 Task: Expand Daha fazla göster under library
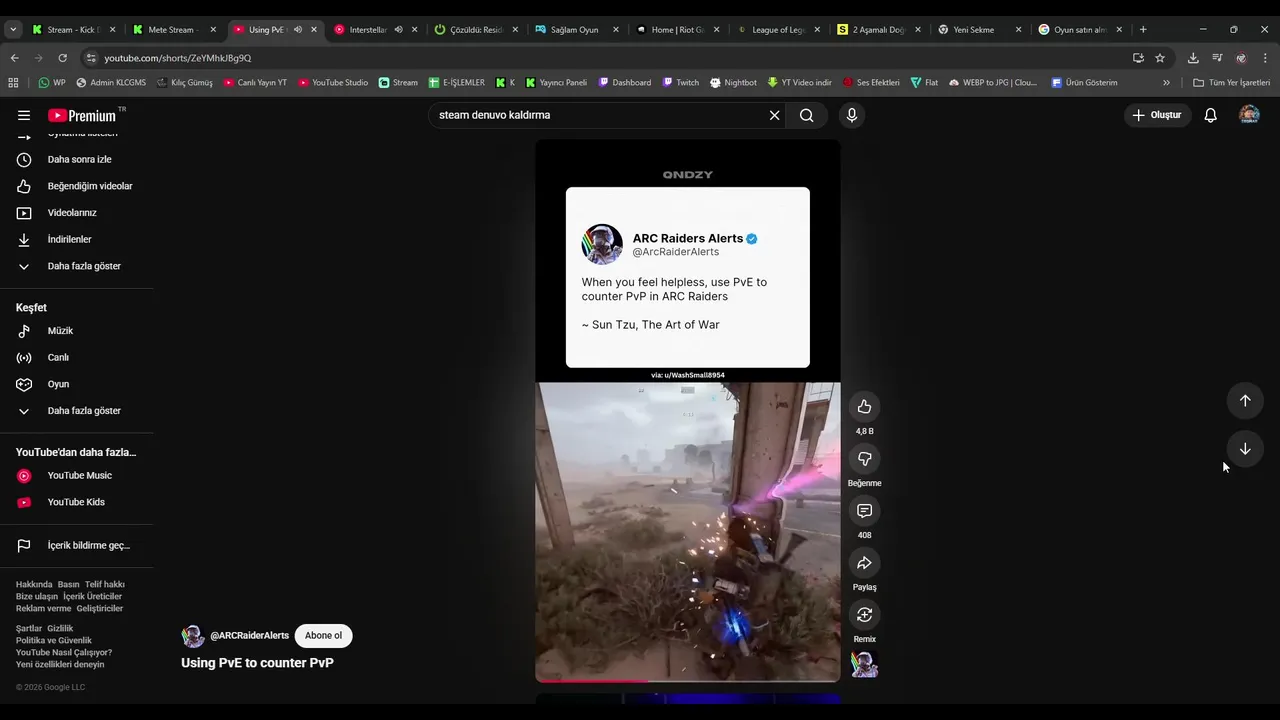point(77,266)
